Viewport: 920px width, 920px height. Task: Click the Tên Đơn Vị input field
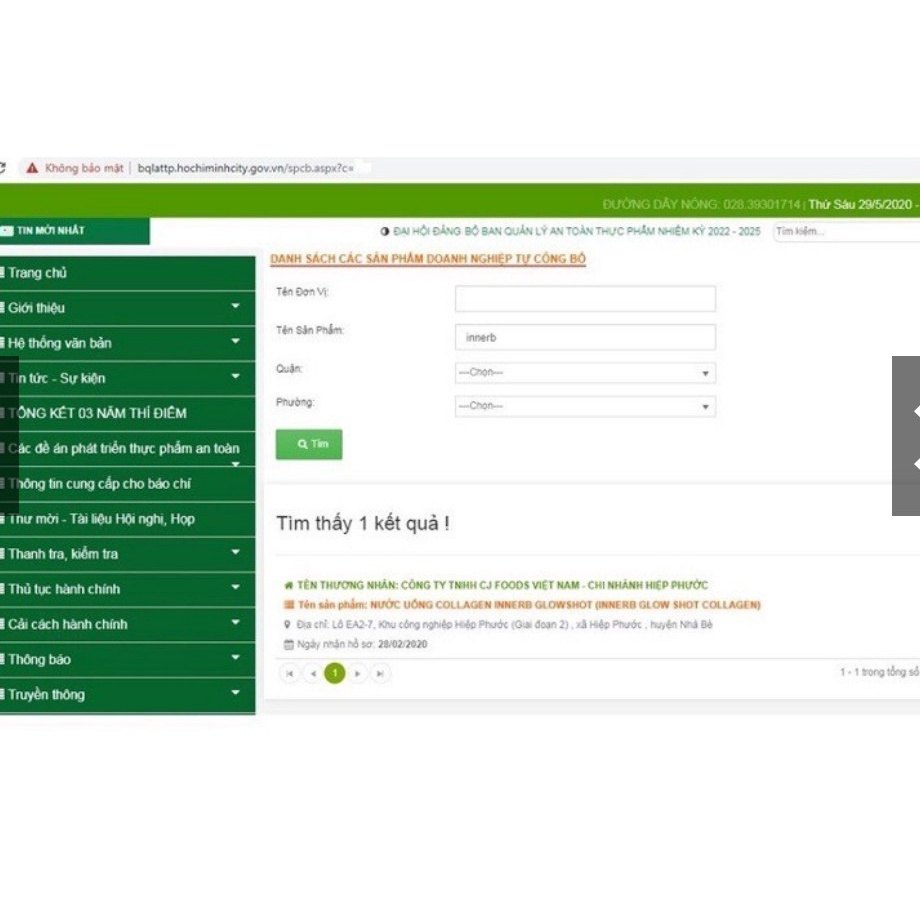585,299
